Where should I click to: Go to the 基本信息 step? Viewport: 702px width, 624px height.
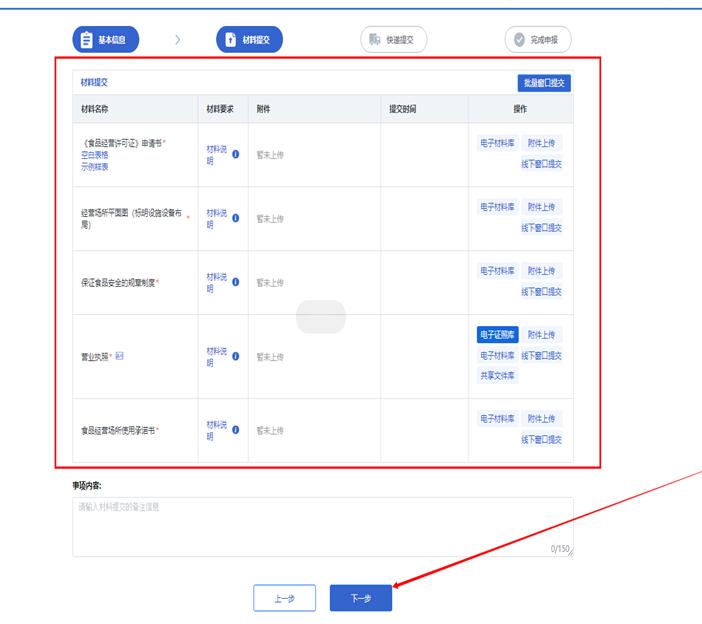(x=105, y=40)
